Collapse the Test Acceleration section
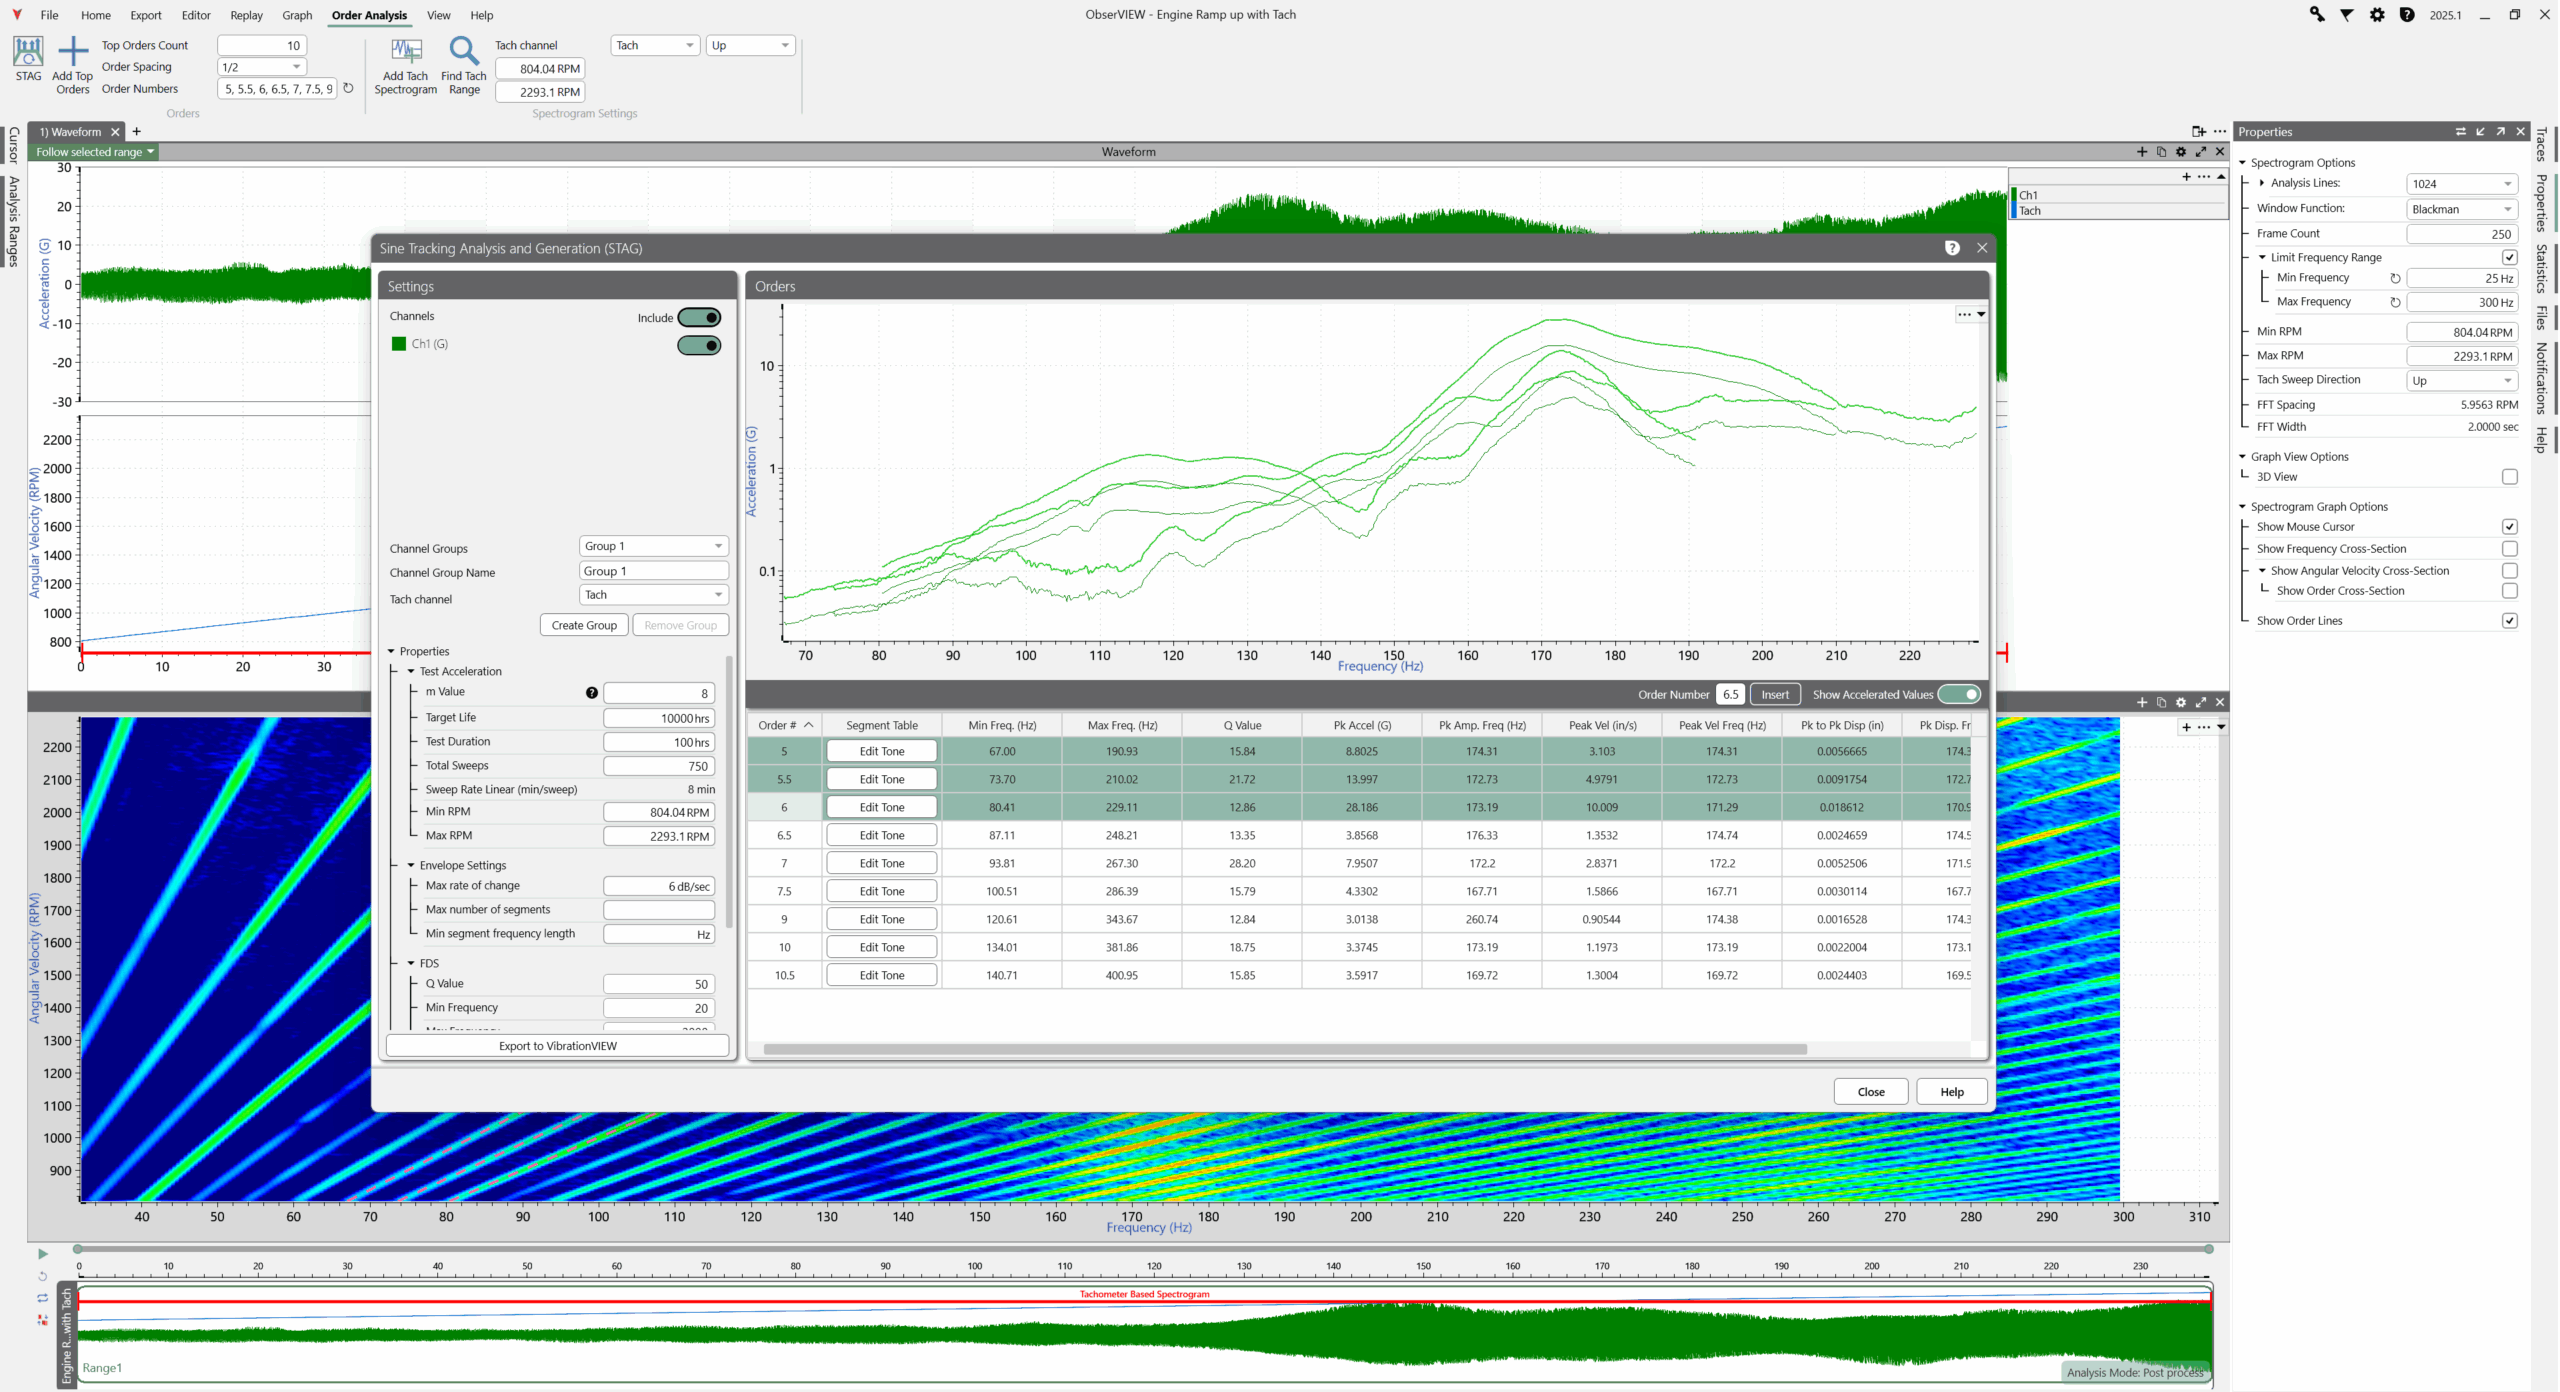Viewport: 2560px width, 1392px height. [410, 672]
